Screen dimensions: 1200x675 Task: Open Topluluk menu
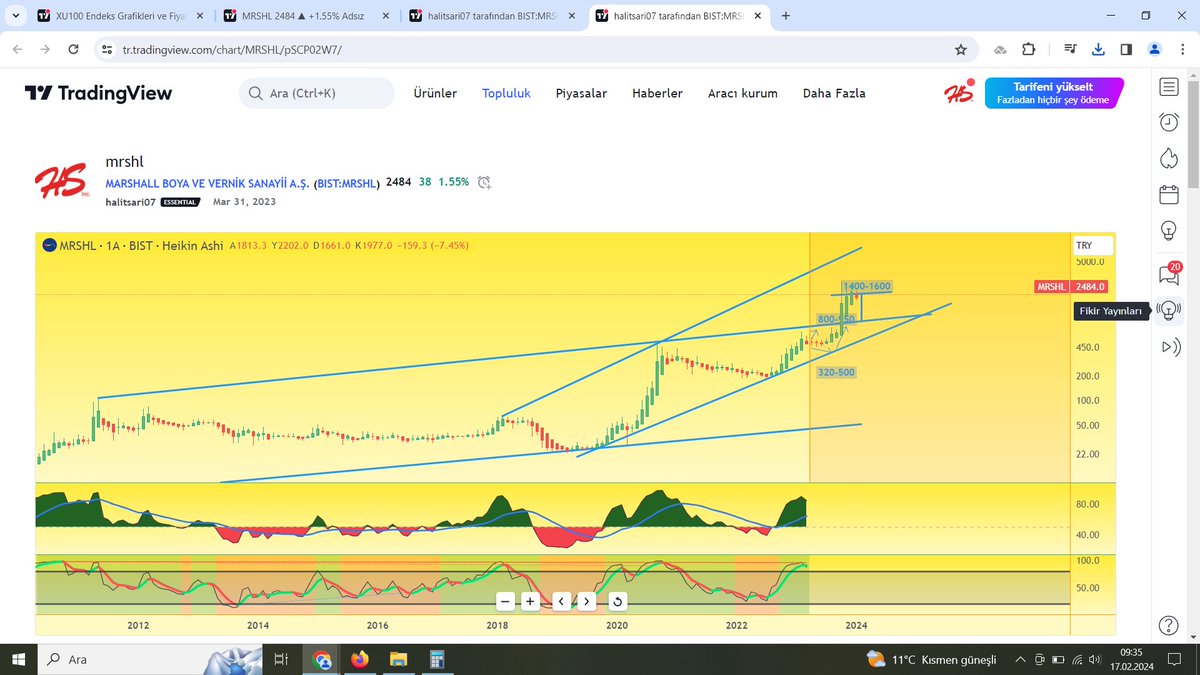[506, 93]
